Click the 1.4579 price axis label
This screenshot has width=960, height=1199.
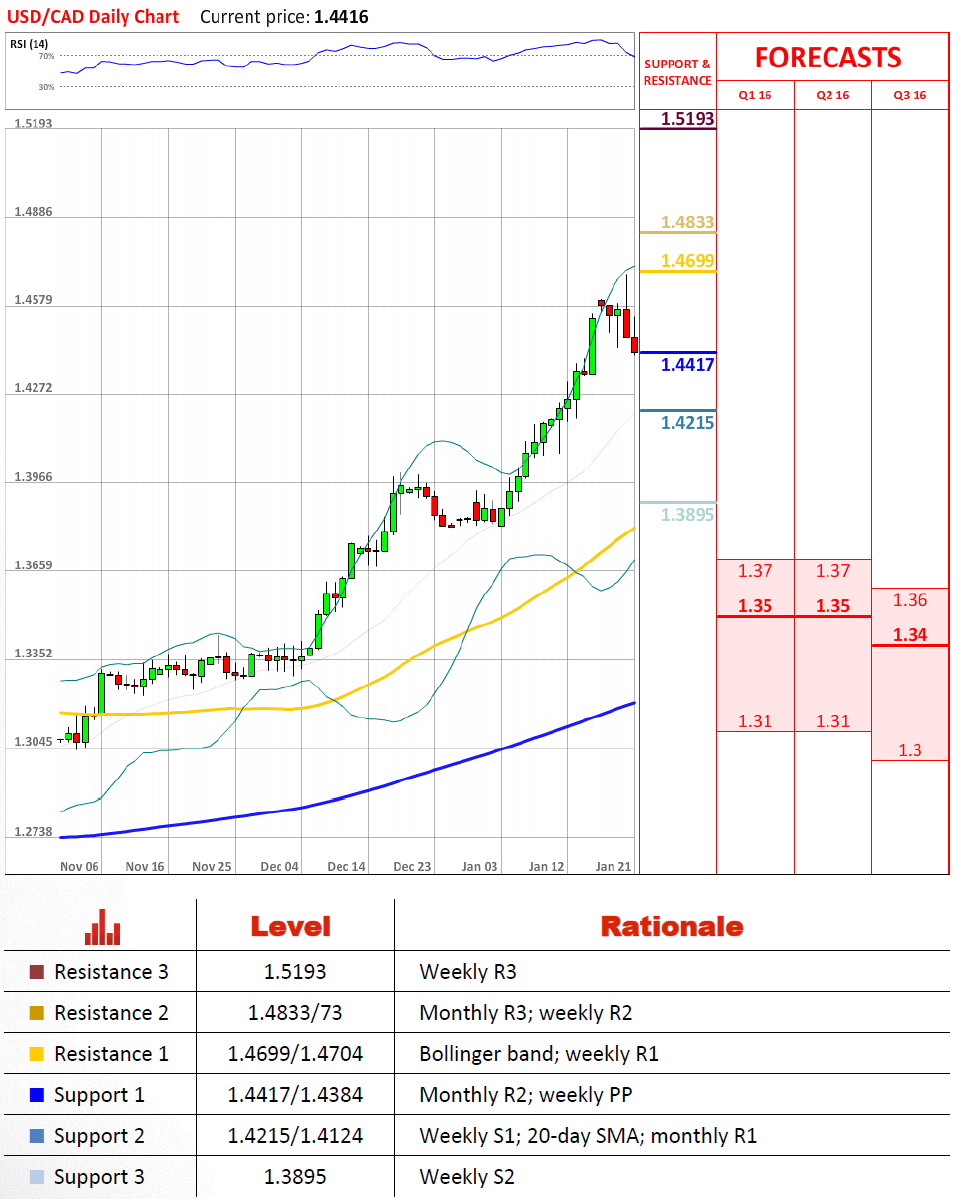34,300
